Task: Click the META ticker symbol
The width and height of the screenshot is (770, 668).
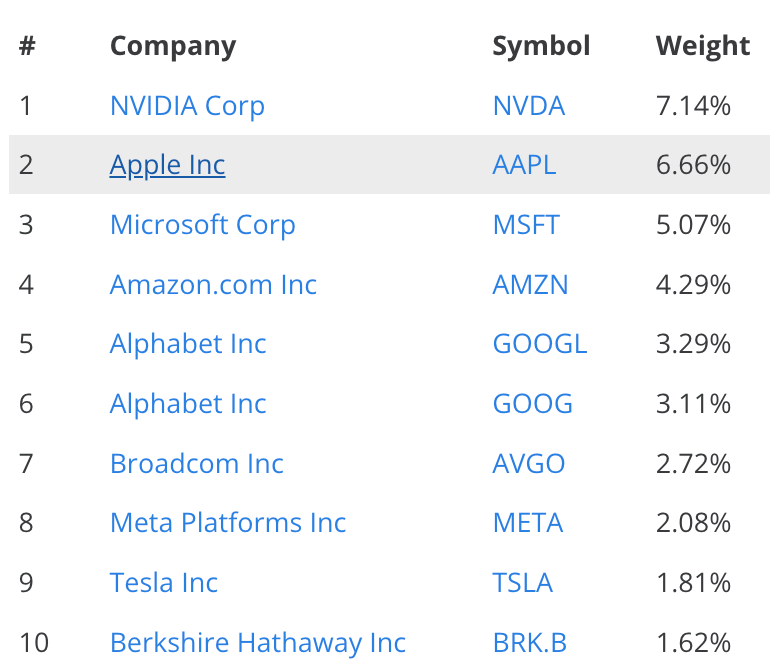Action: pos(527,523)
